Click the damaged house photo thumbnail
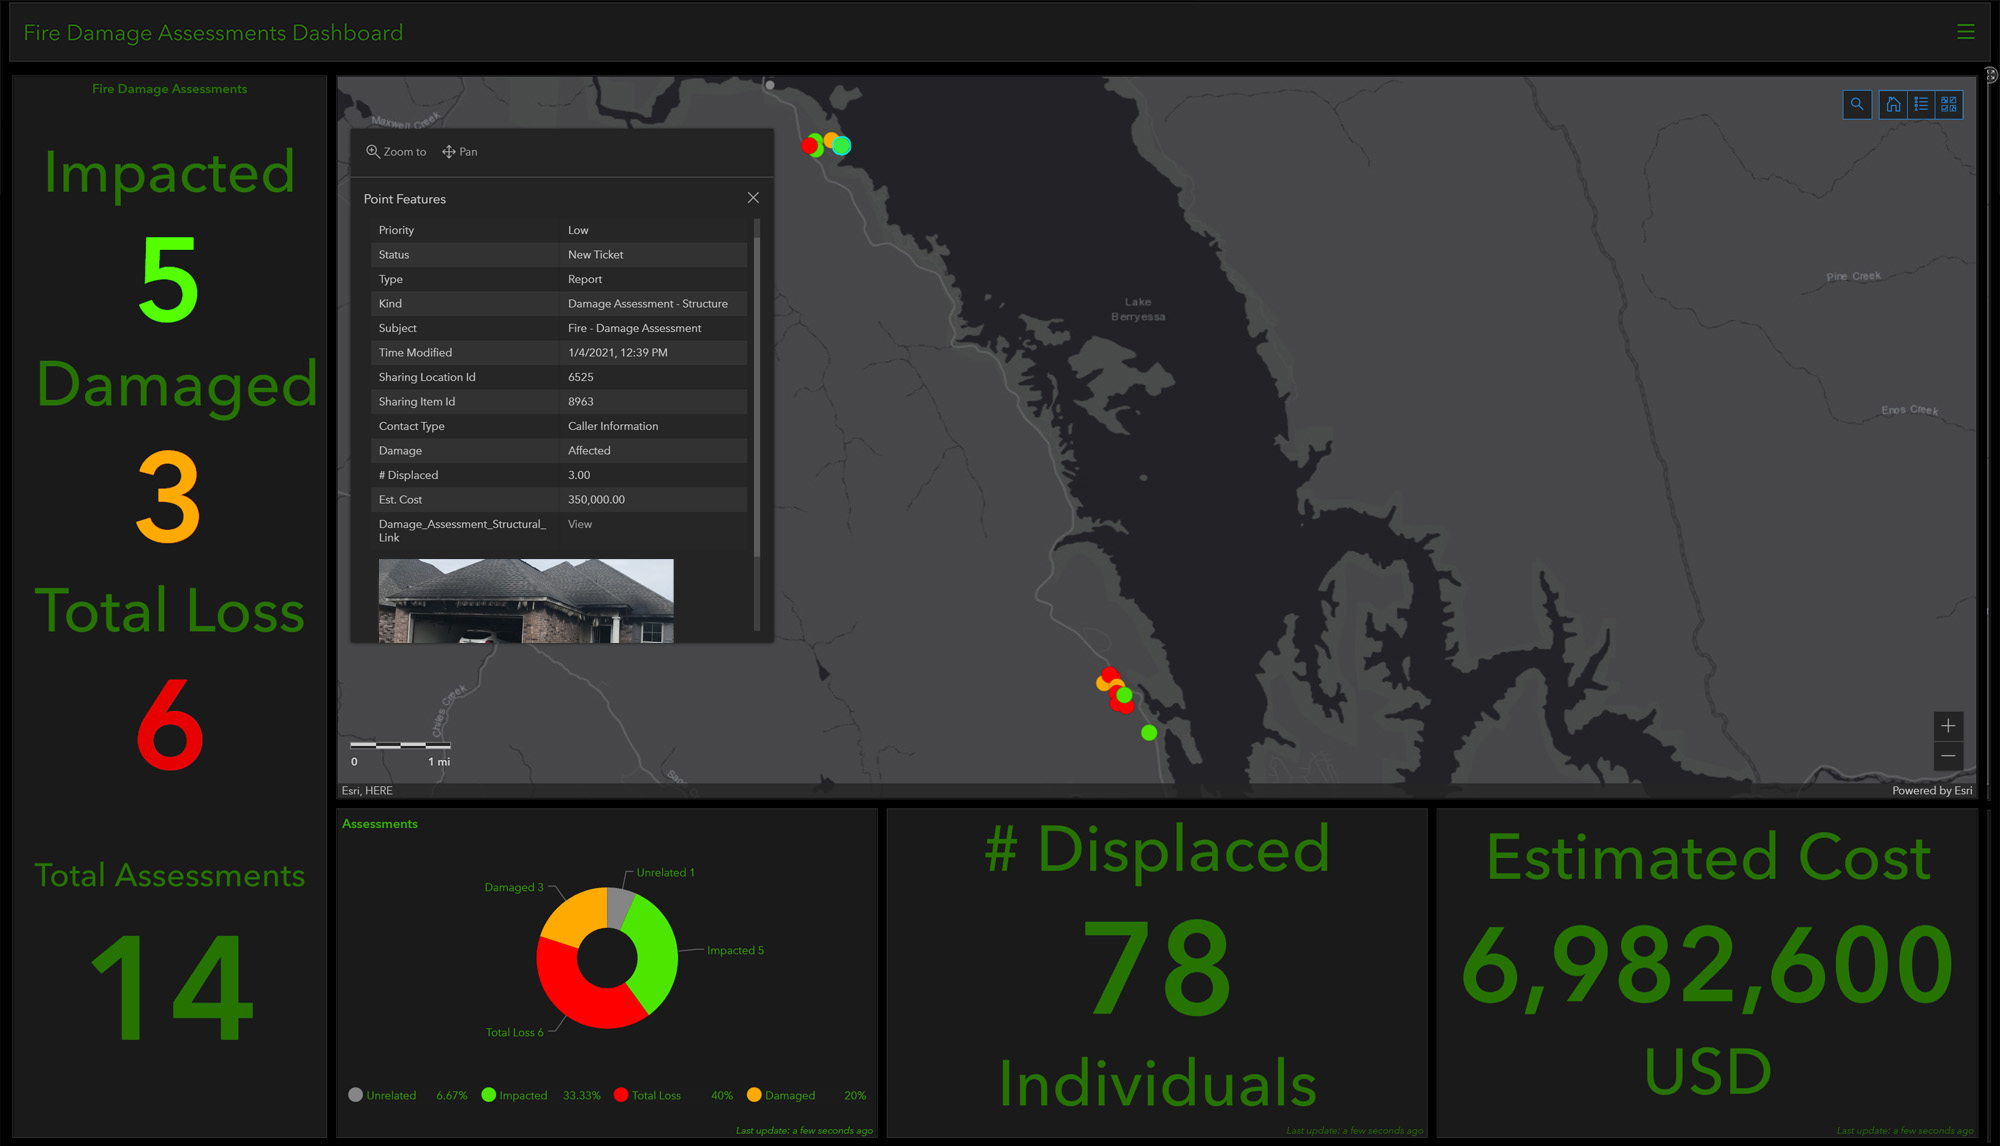 (x=526, y=600)
